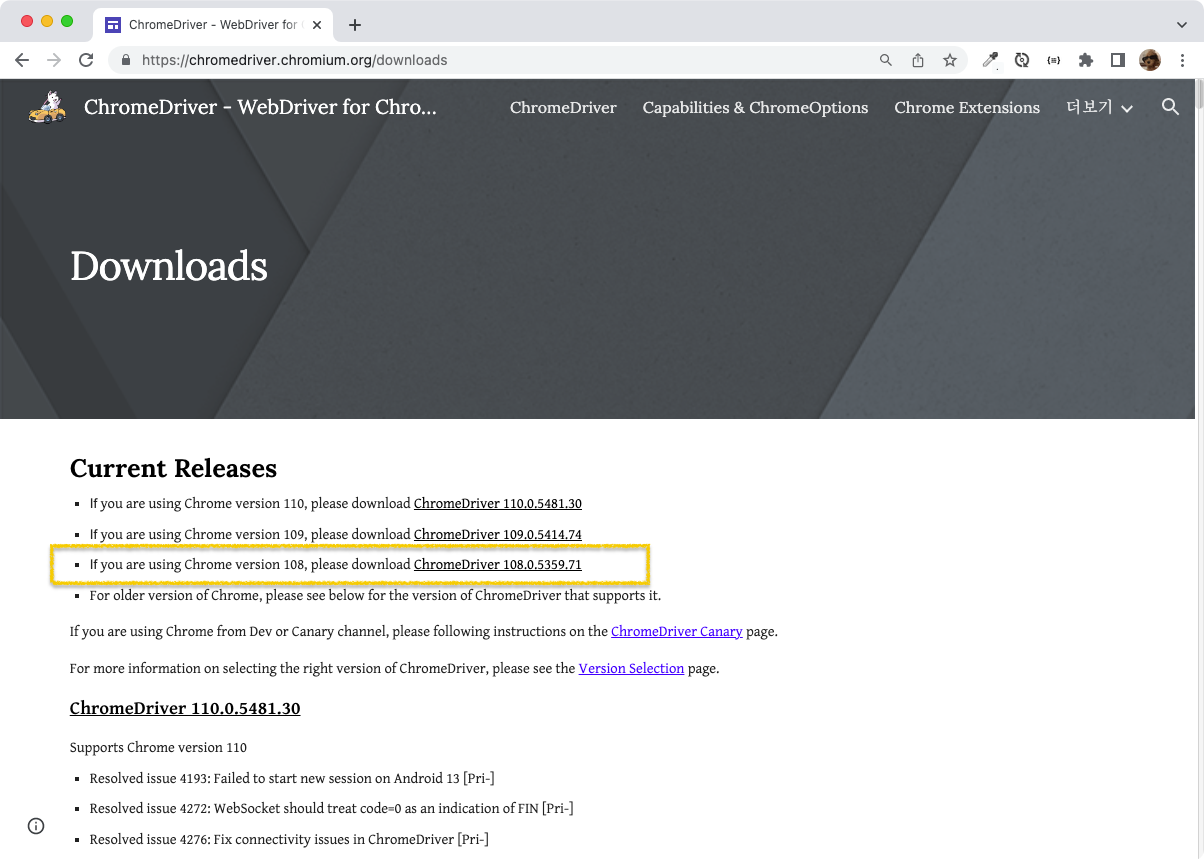This screenshot has height=860, width=1204.
Task: Select the ChromeDriver - WebDriver browser tab
Action: [x=213, y=25]
